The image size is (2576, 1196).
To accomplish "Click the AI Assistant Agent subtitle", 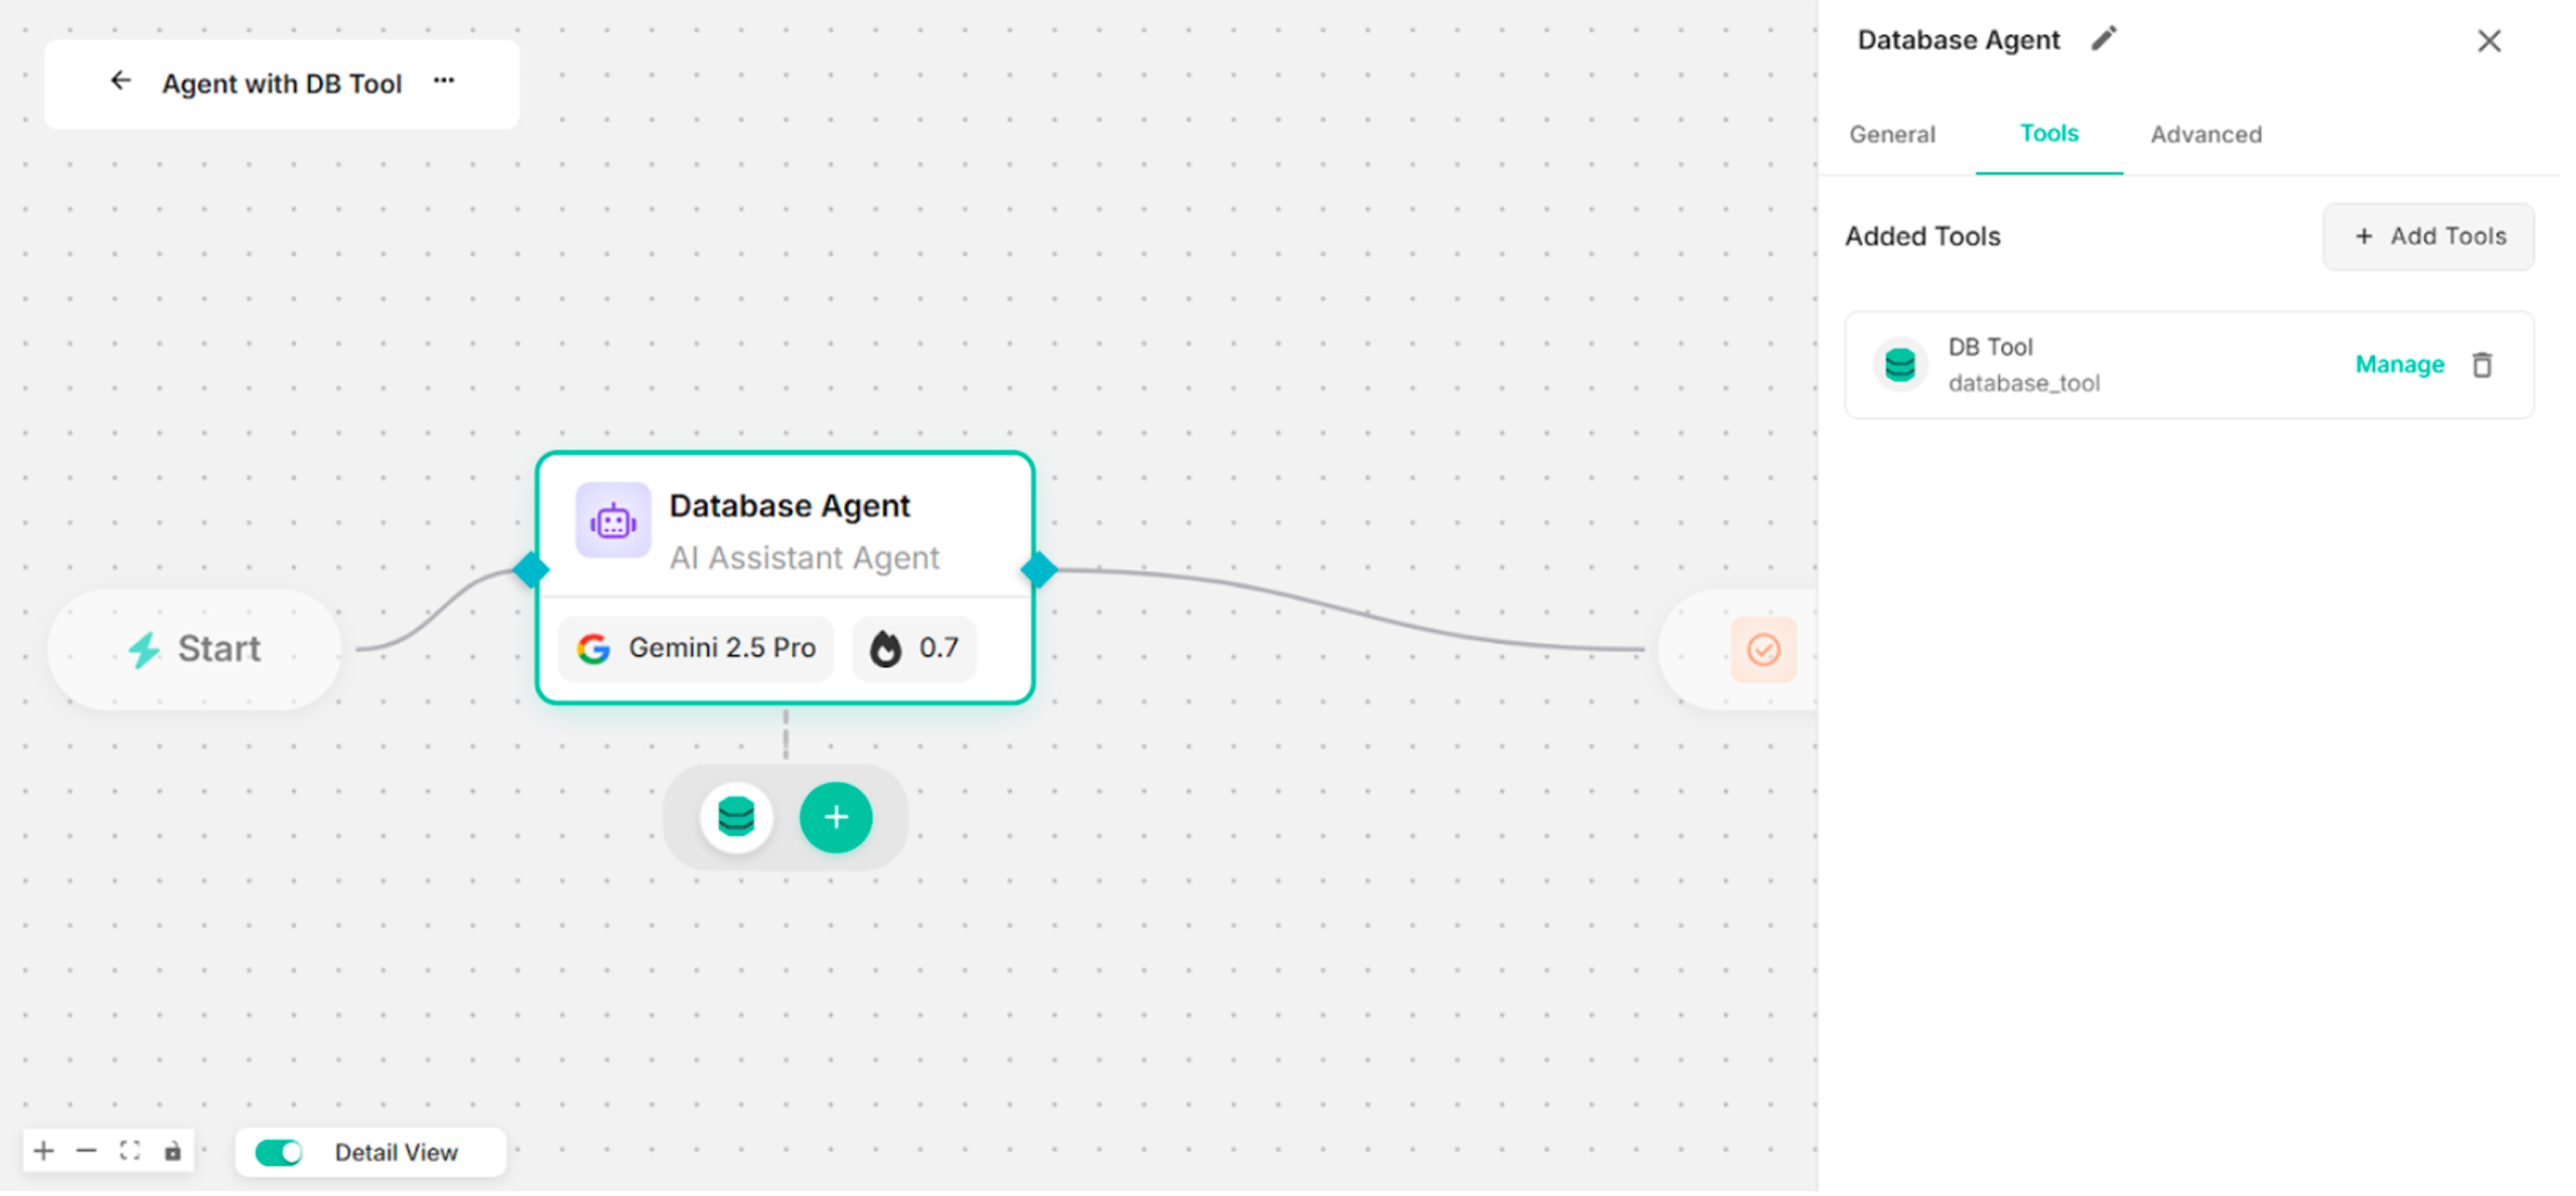I will coord(805,559).
